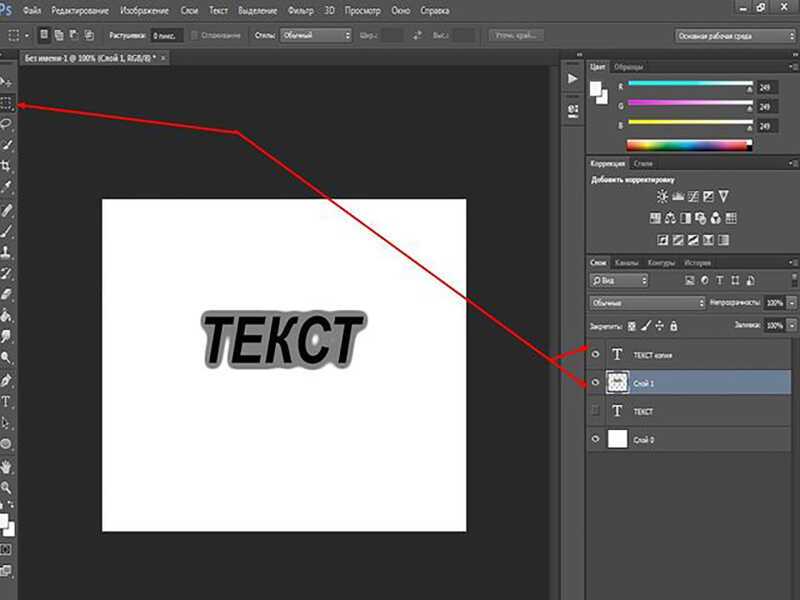Select the Paint Bucket tool
Screen dimensions: 800x600
(x=6, y=316)
